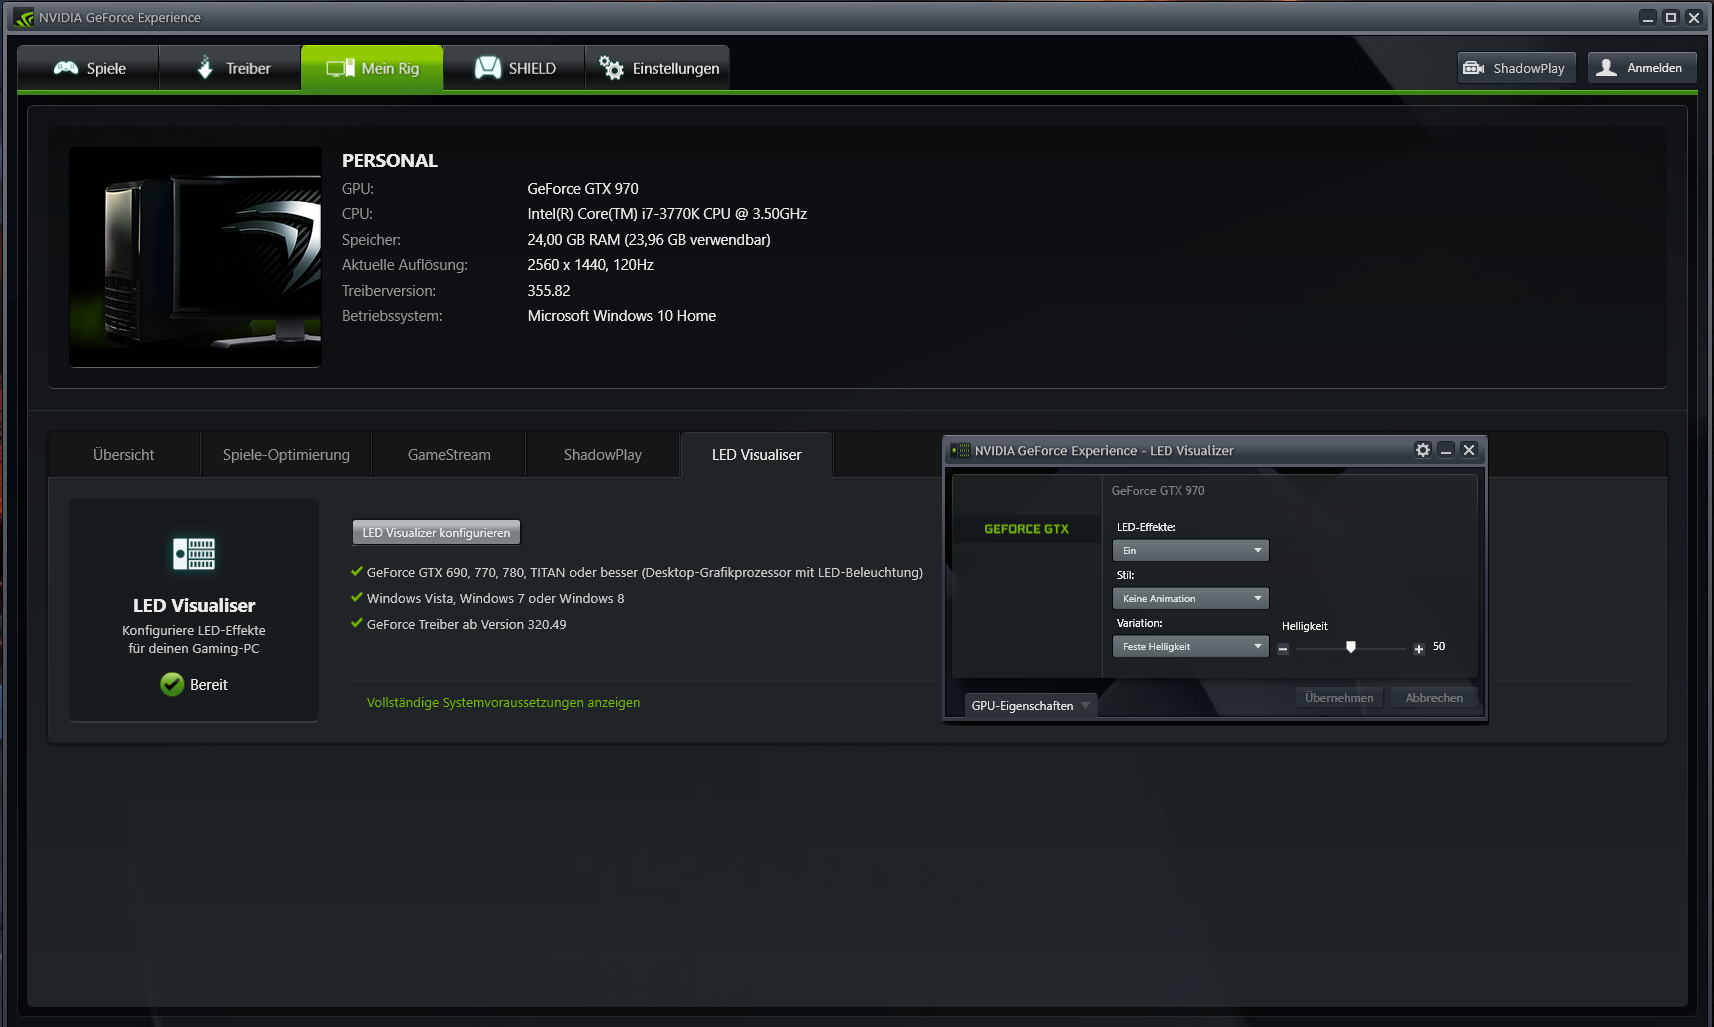This screenshot has width=1714, height=1027.
Task: Click the Übernehmen button
Action: (x=1339, y=698)
